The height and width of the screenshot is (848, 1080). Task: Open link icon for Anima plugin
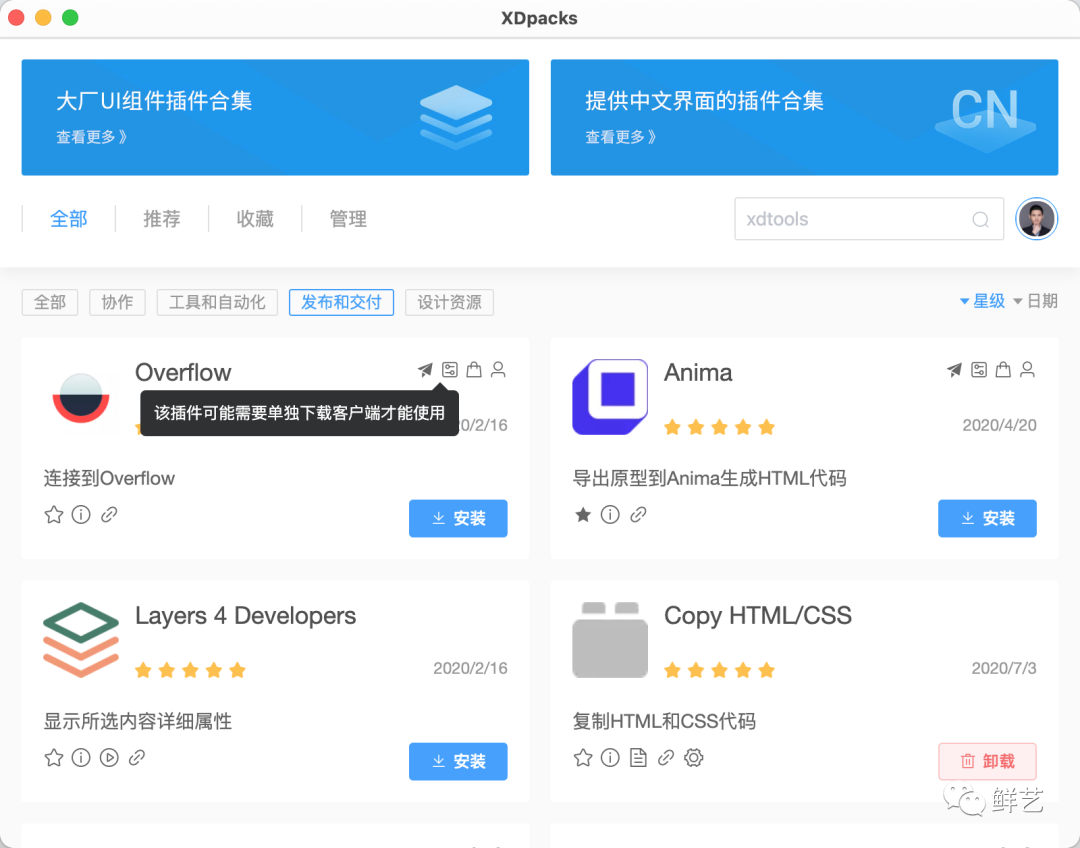[638, 515]
